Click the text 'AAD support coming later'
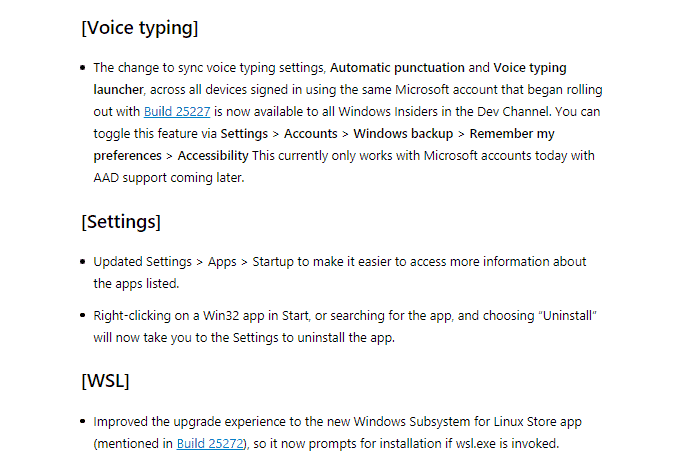This screenshot has width=686, height=465. tap(168, 178)
